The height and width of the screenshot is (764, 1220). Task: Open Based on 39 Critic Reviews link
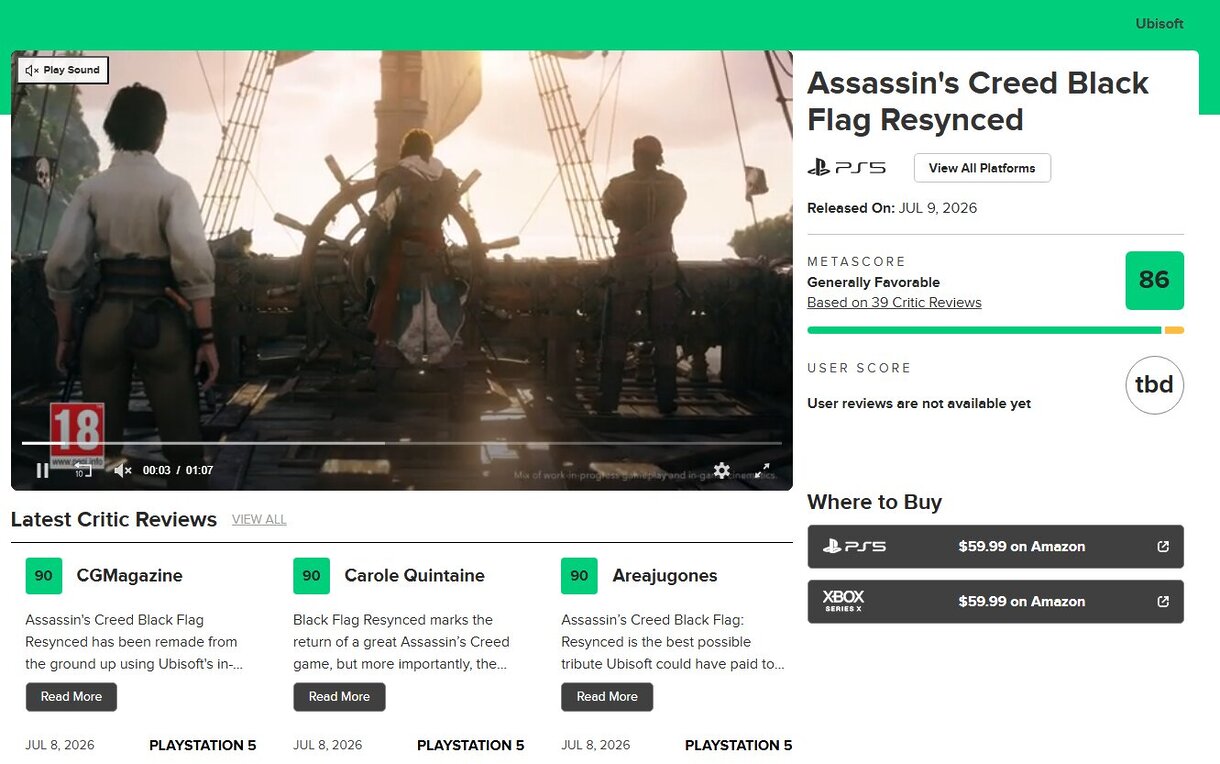pyautogui.click(x=894, y=302)
